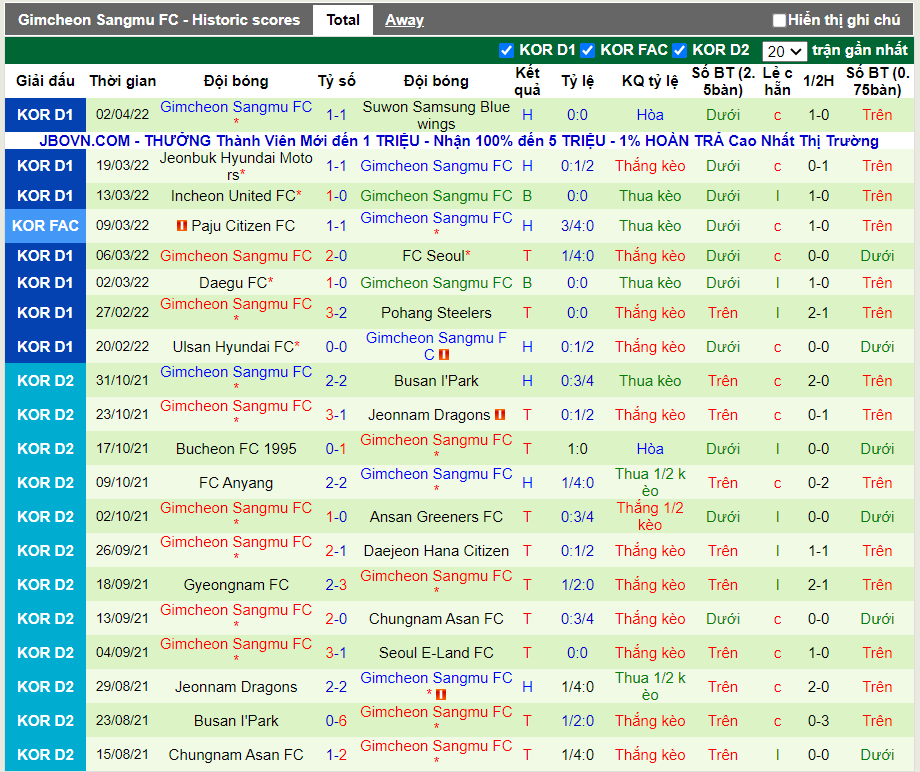Click the Thắng 1/2 kèo result for Ansan Greeners
The image size is (920, 772).
coord(650,516)
